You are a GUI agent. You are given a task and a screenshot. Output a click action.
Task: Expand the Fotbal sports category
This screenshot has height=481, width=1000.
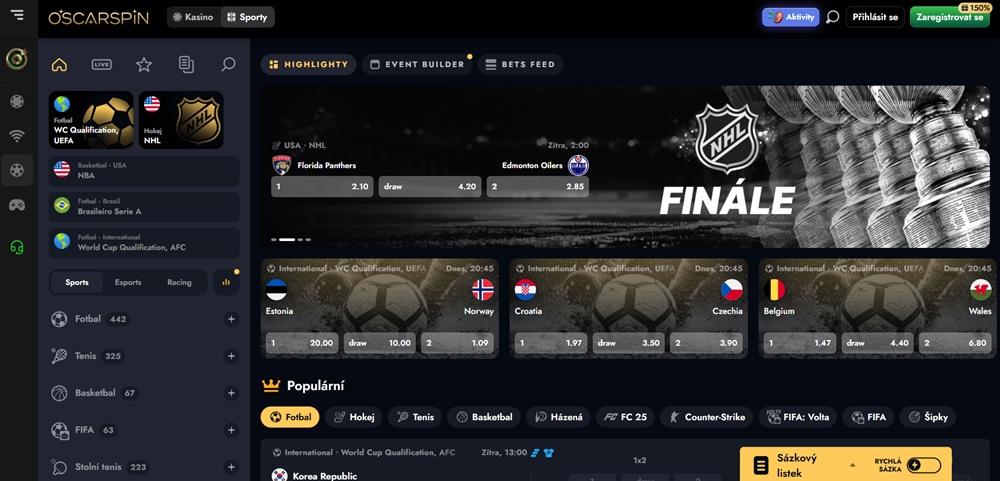point(232,319)
